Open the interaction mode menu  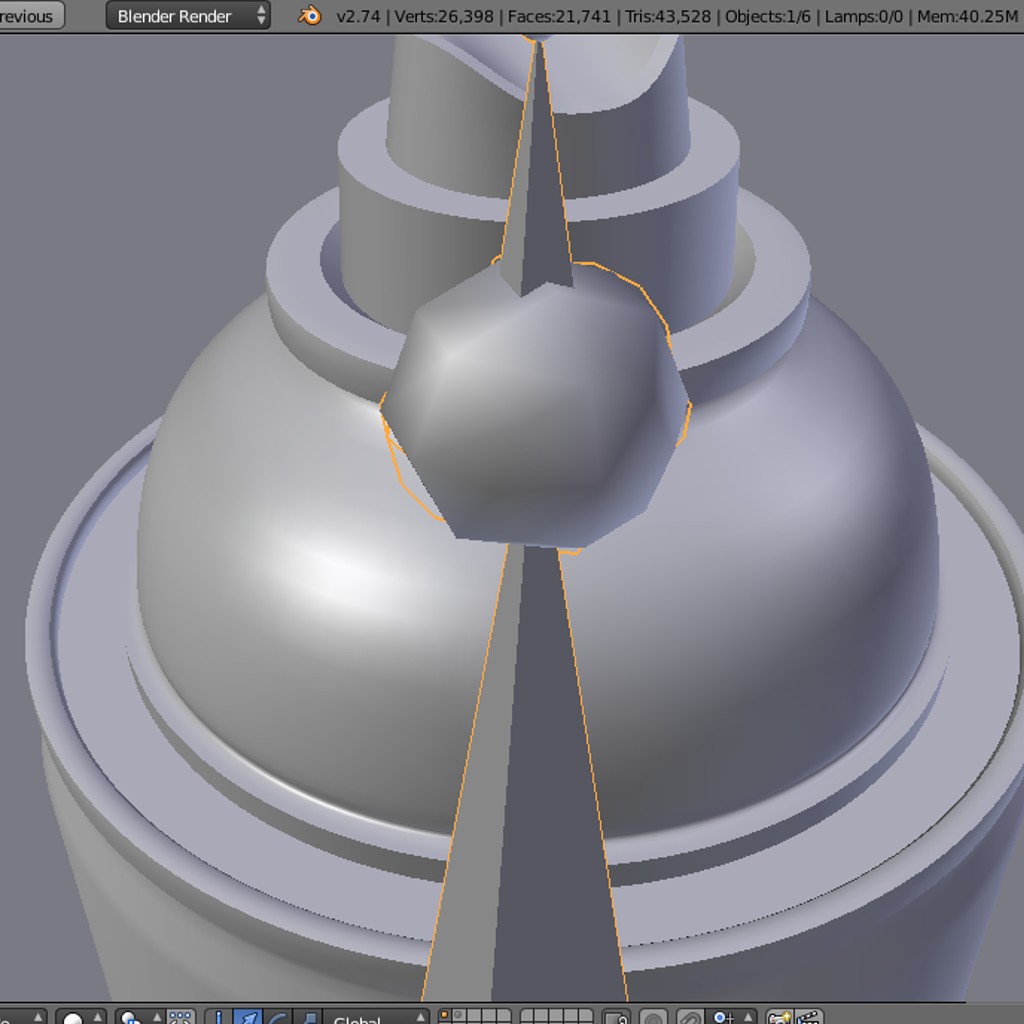pyautogui.click(x=27, y=1017)
